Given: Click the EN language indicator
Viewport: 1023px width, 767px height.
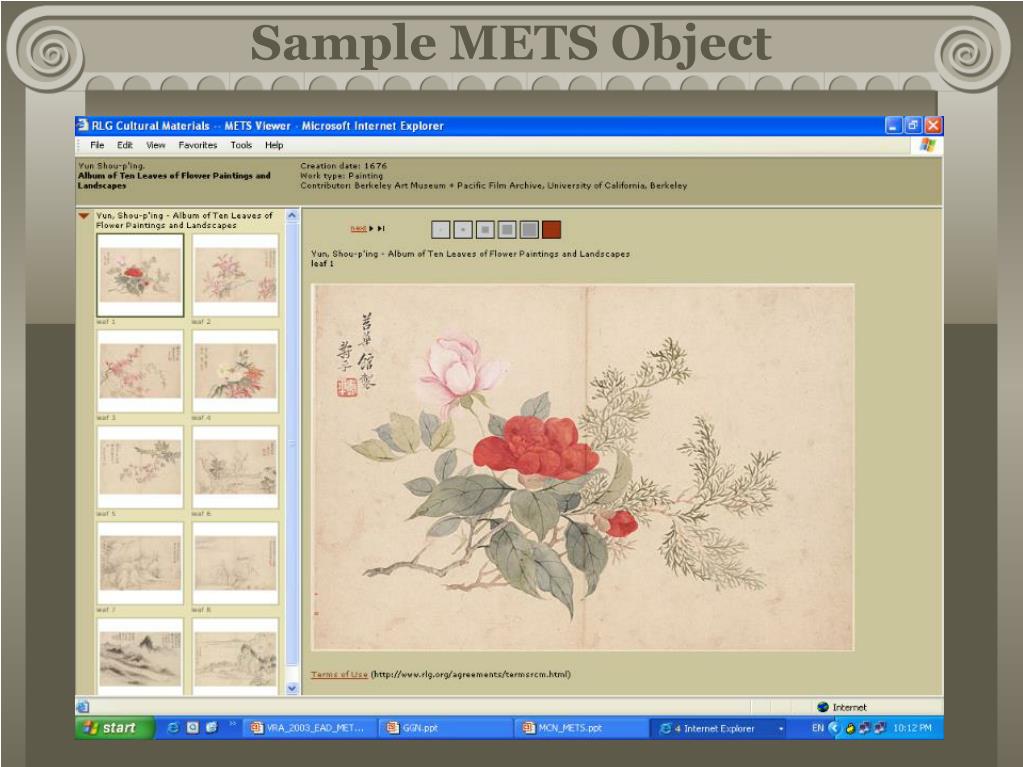Looking at the screenshot, I should (x=817, y=728).
